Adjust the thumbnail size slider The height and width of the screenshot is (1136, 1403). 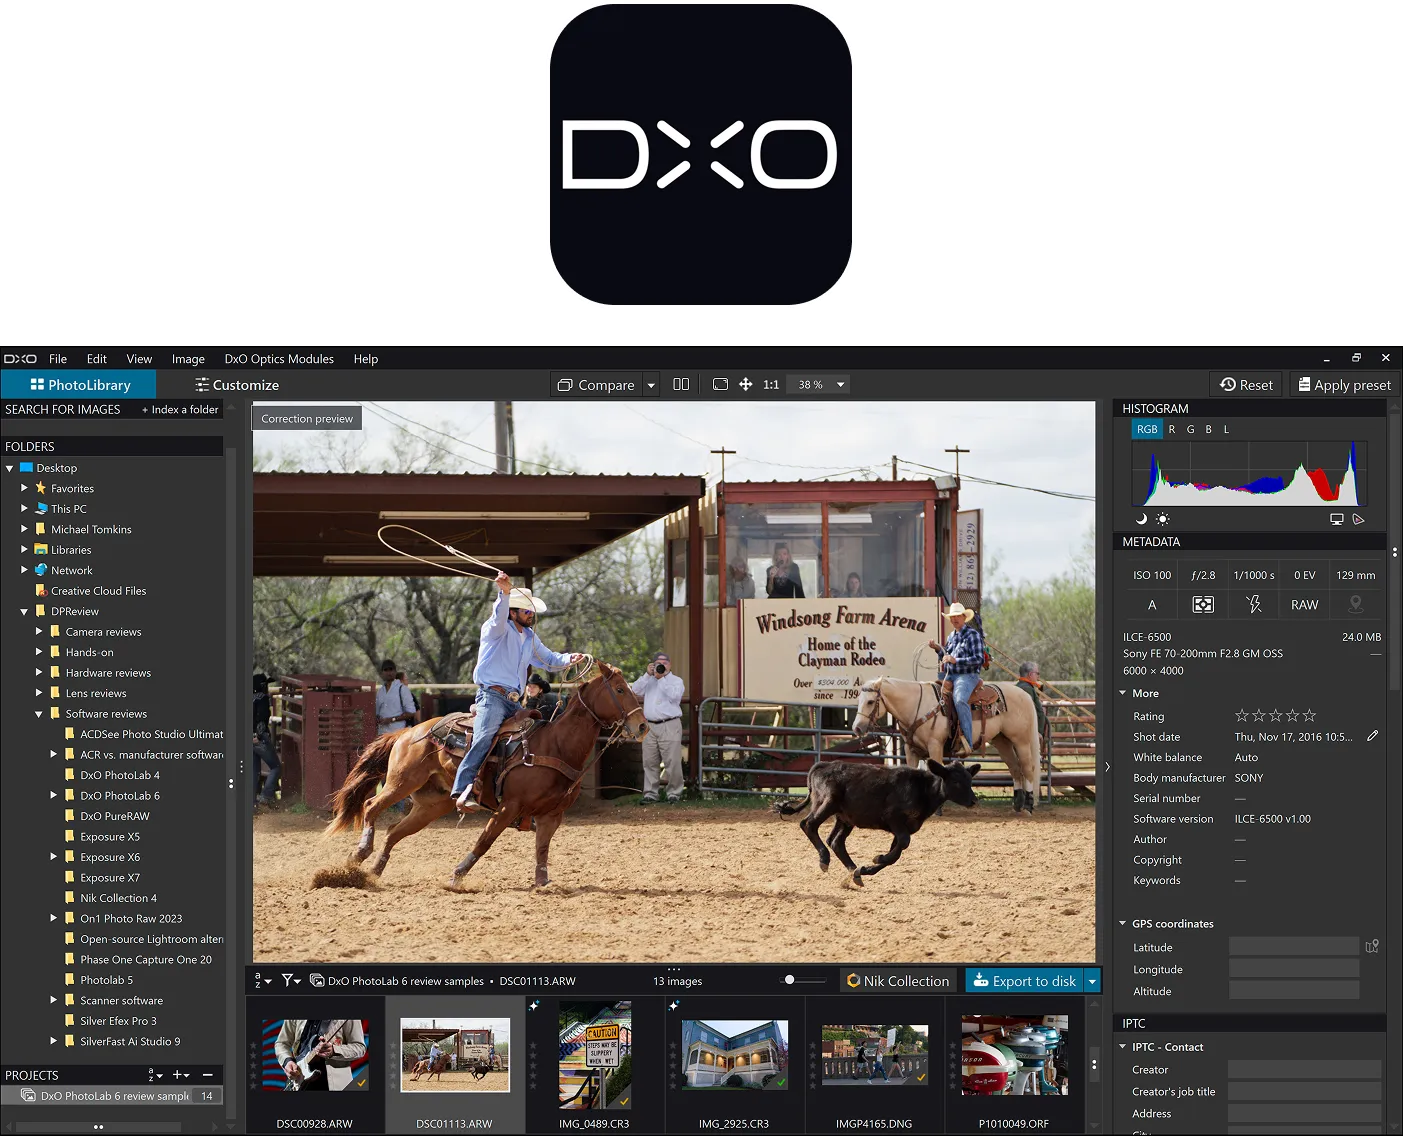[803, 980]
